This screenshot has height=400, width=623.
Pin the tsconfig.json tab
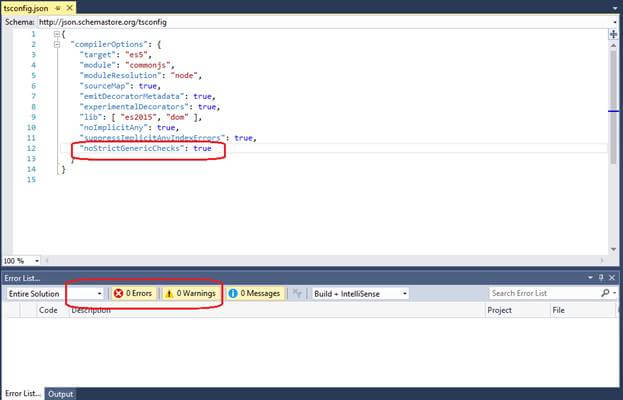58,8
